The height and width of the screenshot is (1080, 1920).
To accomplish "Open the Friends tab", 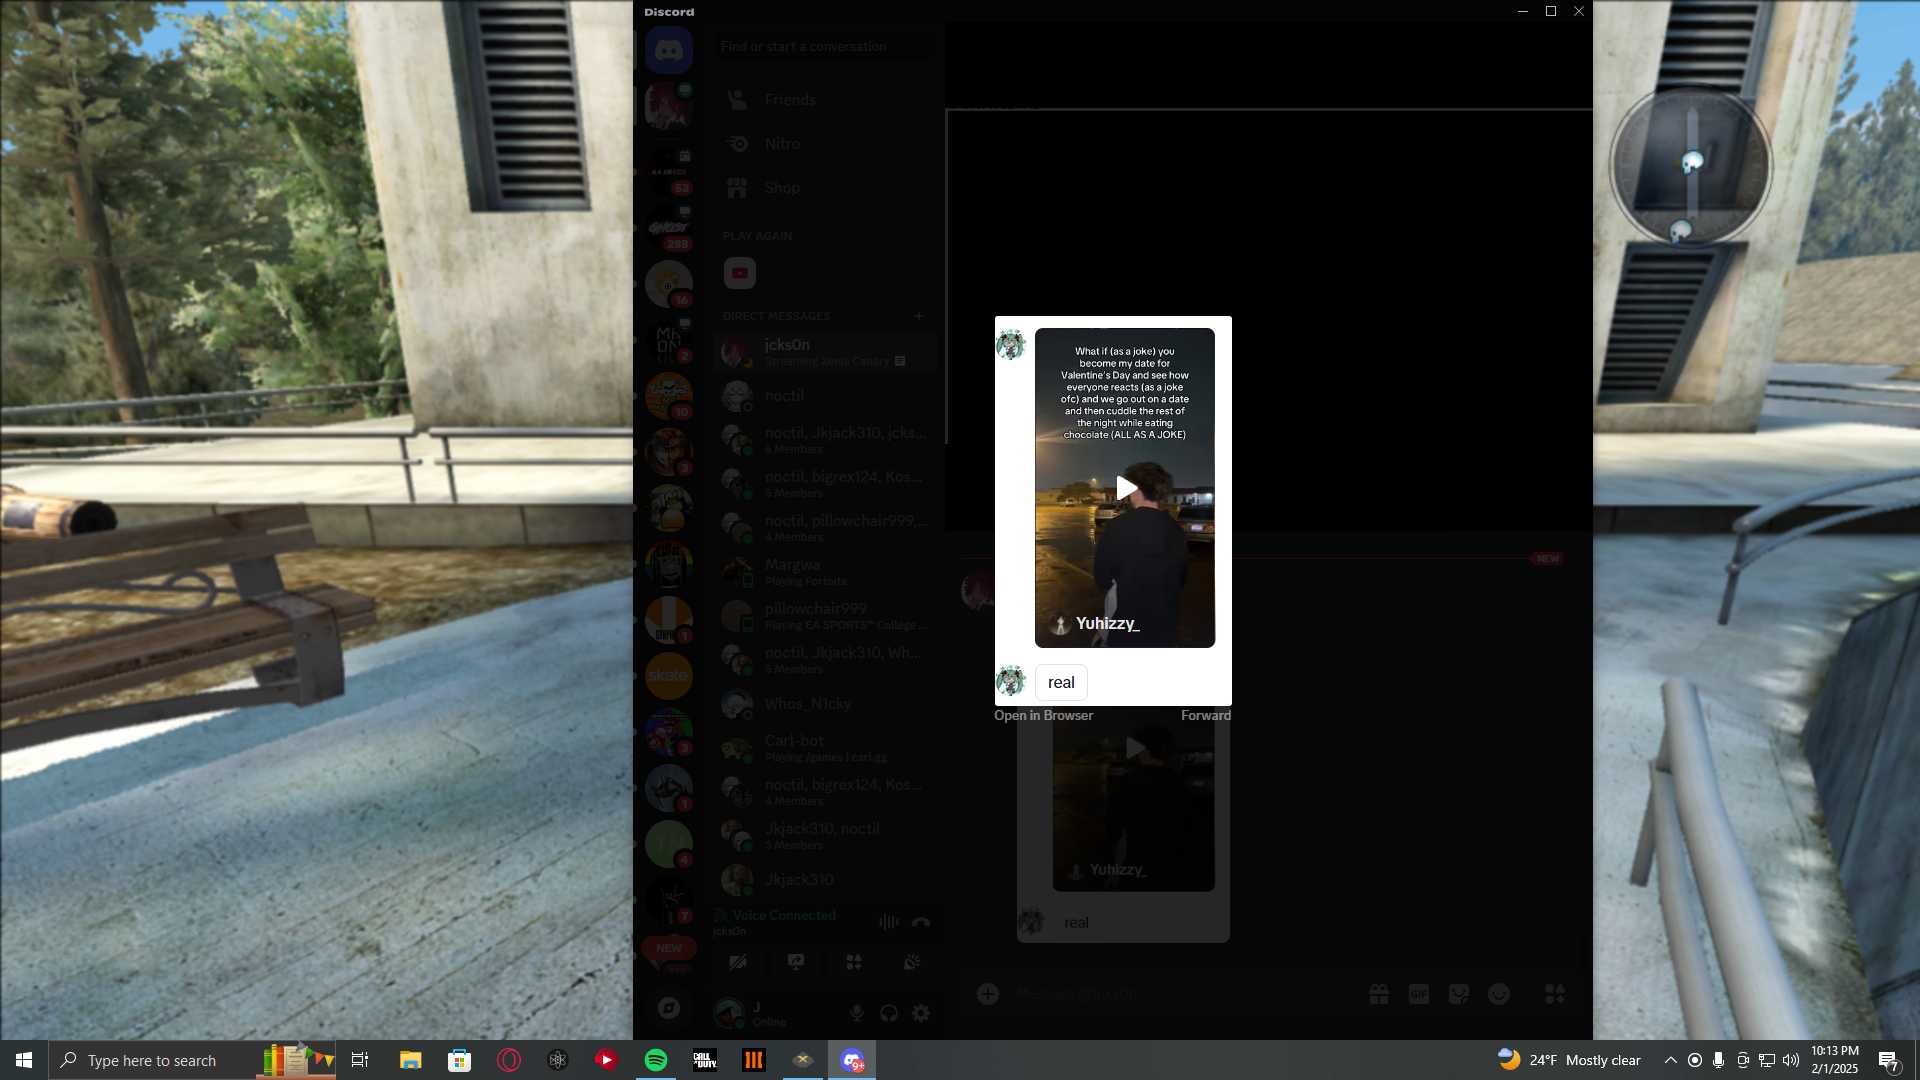I will pos(790,100).
